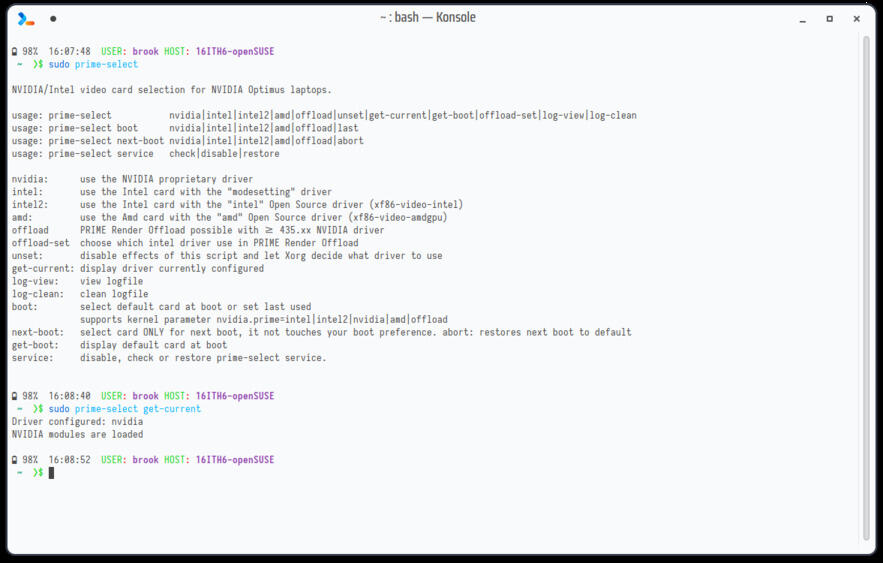Click 'display default card at boot' row
Image resolution: width=883 pixels, height=563 pixels.
[119, 345]
